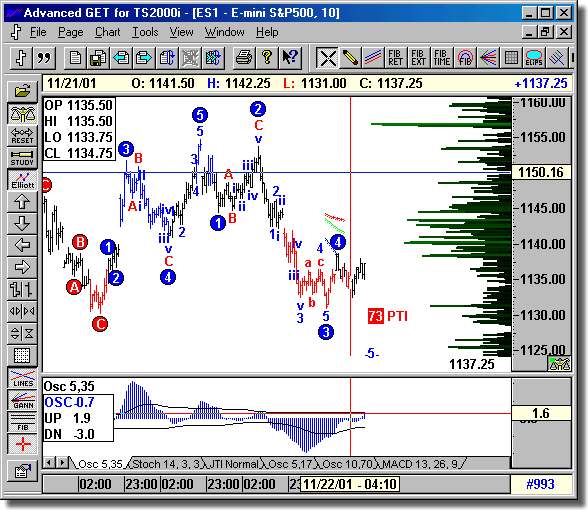The width and height of the screenshot is (588, 510).
Task: Switch to the Stoch 14, 3, 3 tab
Action: 166,464
